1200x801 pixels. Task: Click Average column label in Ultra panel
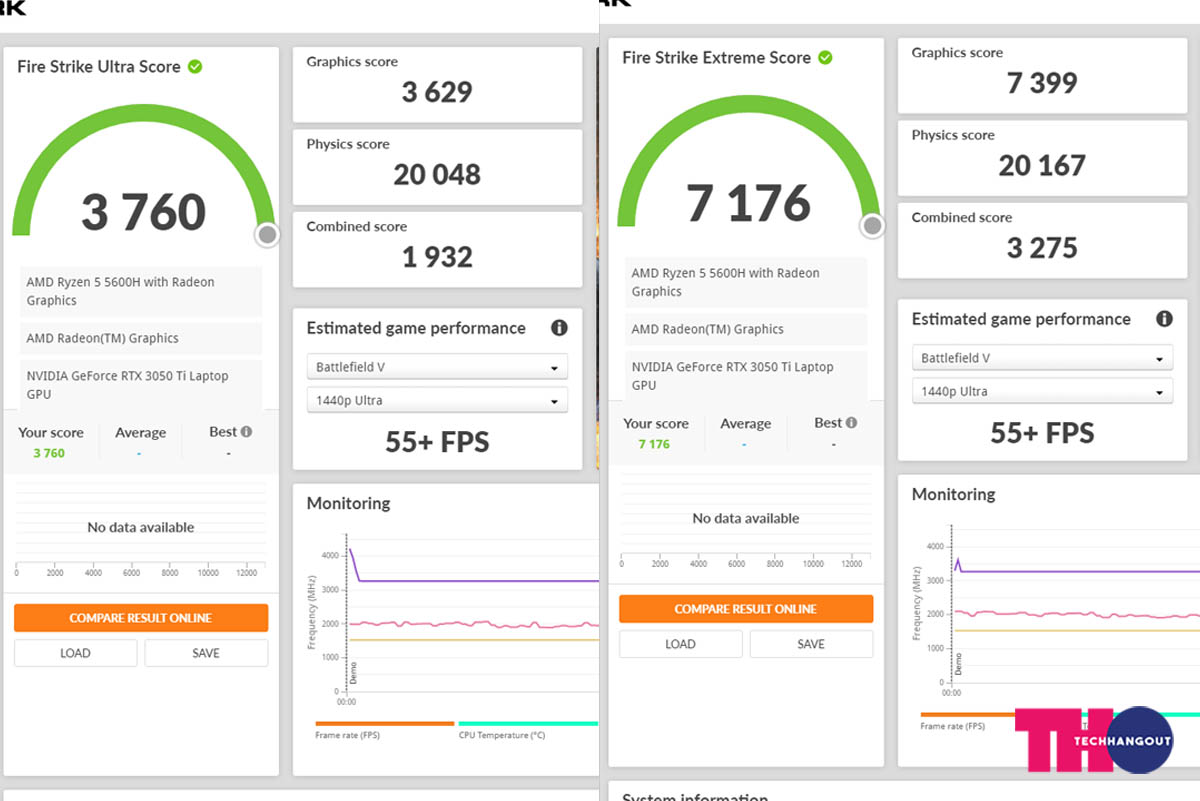coord(140,433)
